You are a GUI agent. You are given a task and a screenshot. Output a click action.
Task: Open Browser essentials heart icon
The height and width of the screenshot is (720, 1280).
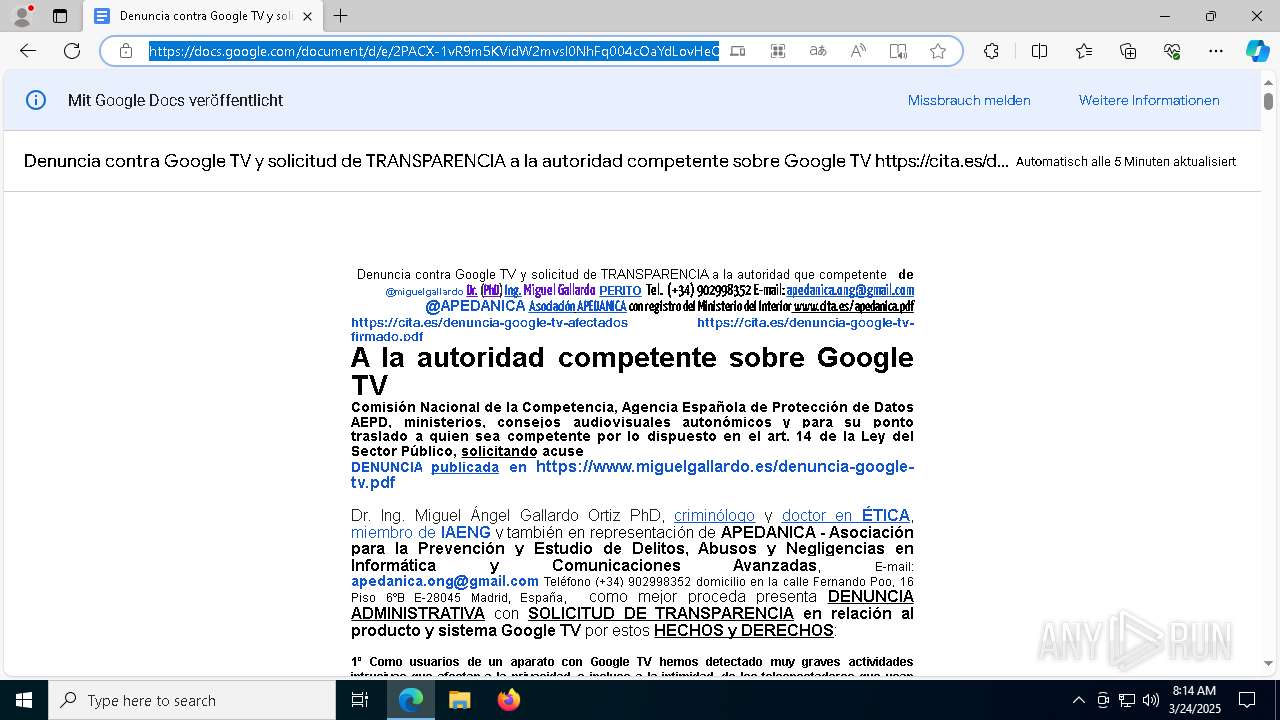[1172, 51]
